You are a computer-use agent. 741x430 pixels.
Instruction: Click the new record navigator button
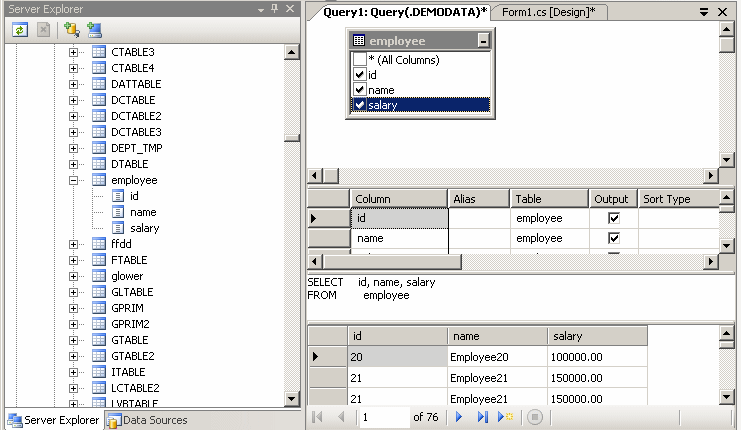point(507,417)
